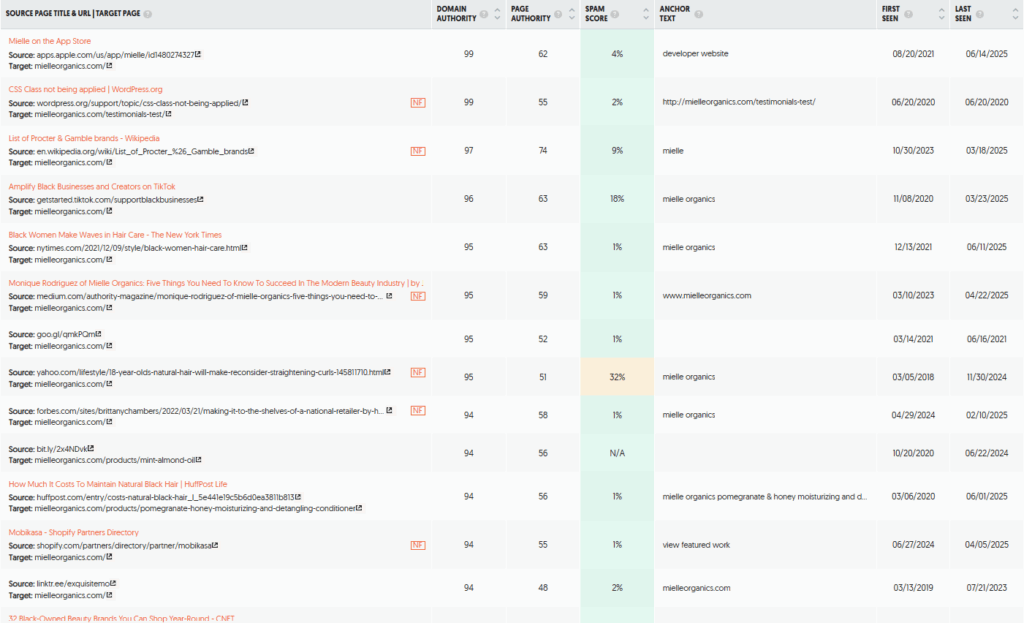Select anchor text 'developer website'
The image size is (1024, 623).
[695, 54]
